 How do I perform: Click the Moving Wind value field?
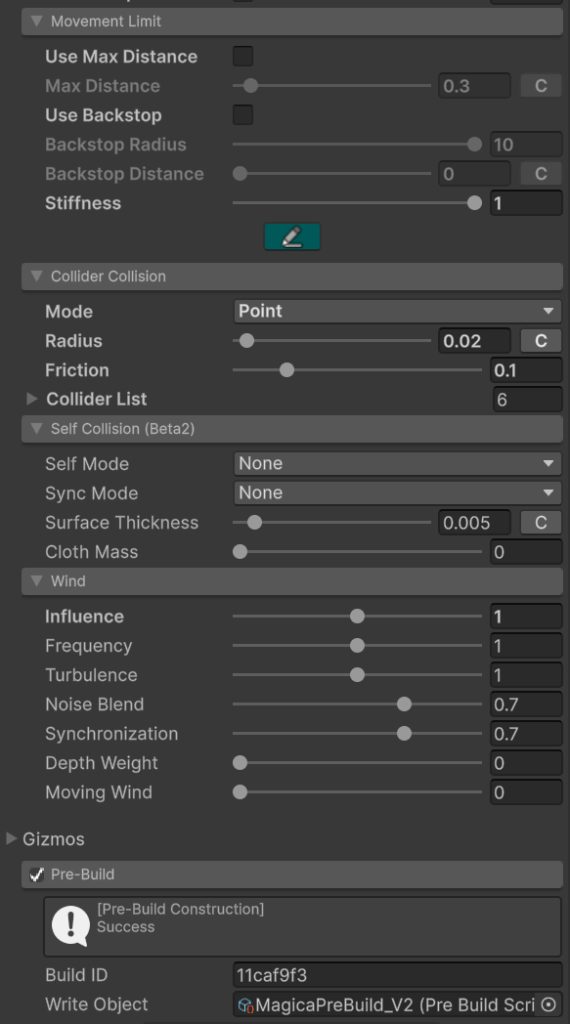(x=526, y=792)
